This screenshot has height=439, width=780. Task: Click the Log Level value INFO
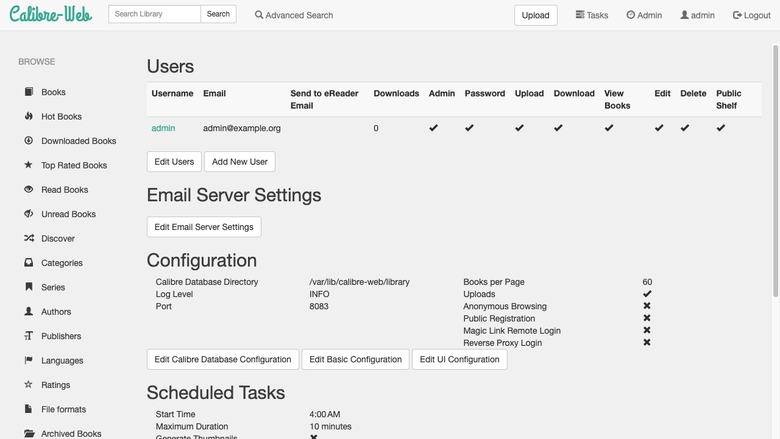pos(319,294)
